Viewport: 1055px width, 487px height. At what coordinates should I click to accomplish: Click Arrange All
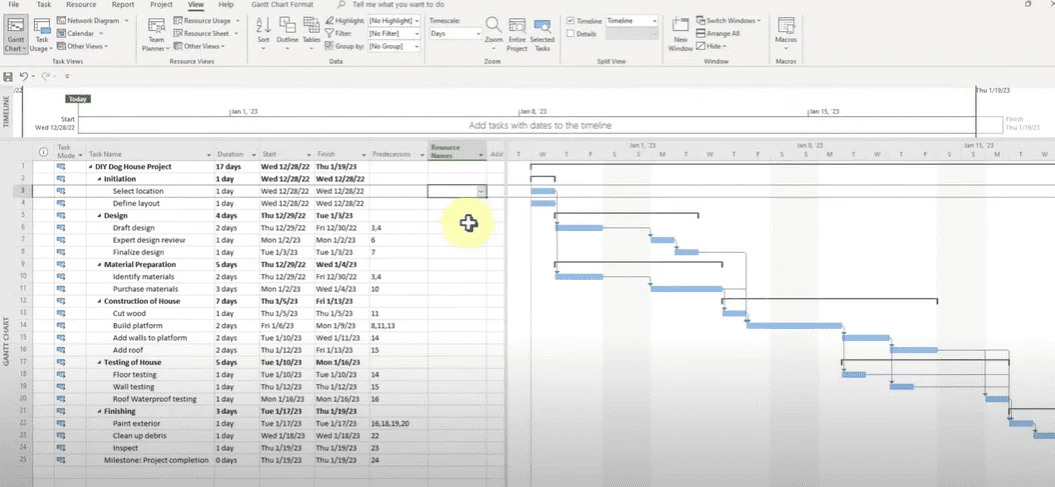[x=718, y=33]
